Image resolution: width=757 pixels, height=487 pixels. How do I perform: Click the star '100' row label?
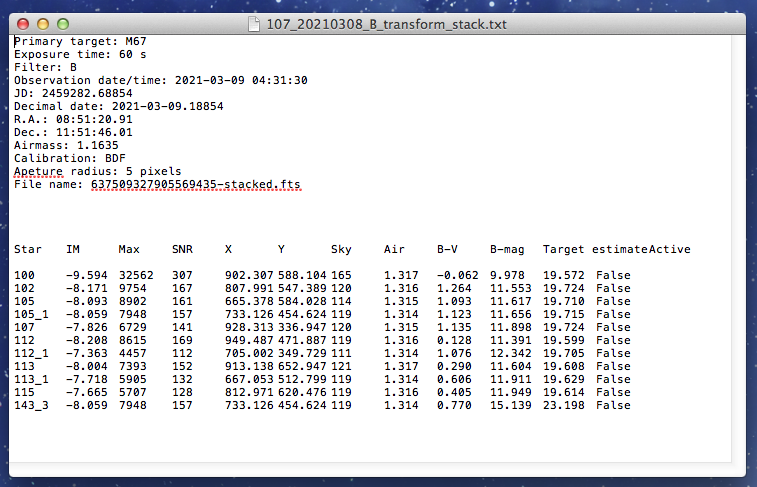click(23, 275)
